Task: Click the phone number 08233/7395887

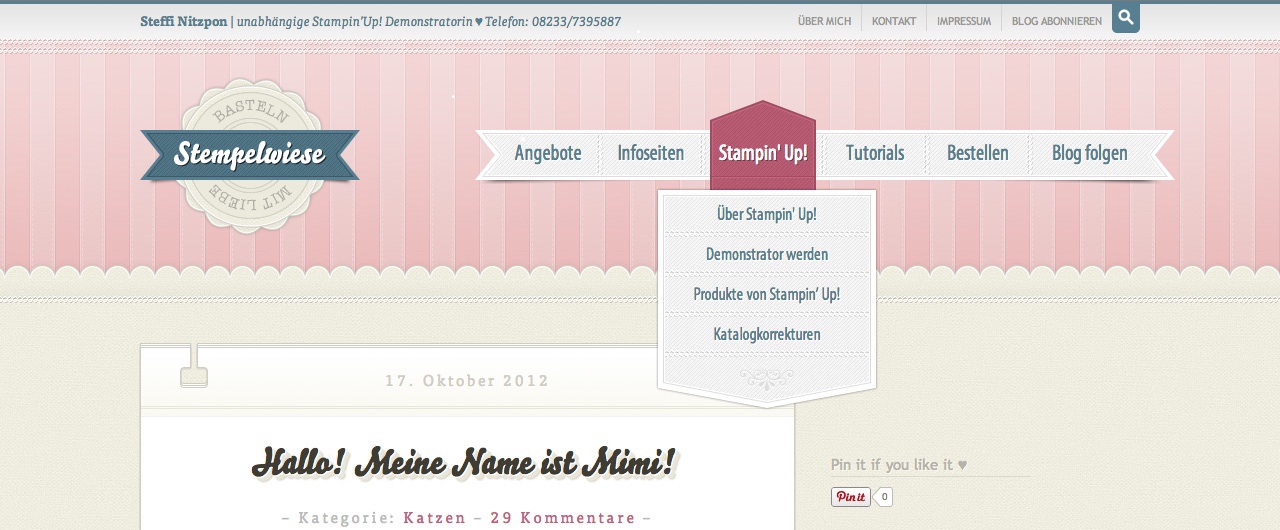Action: 576,21
